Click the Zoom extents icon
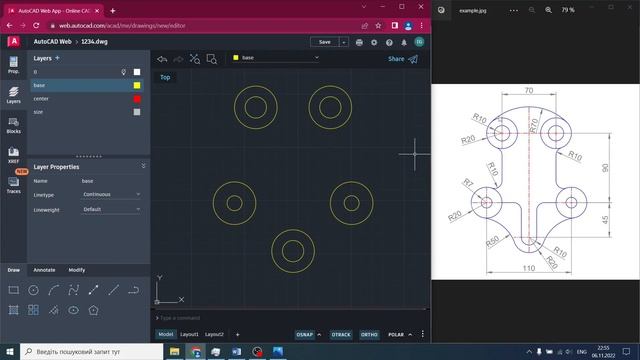The height and width of the screenshot is (360, 640). (195, 59)
